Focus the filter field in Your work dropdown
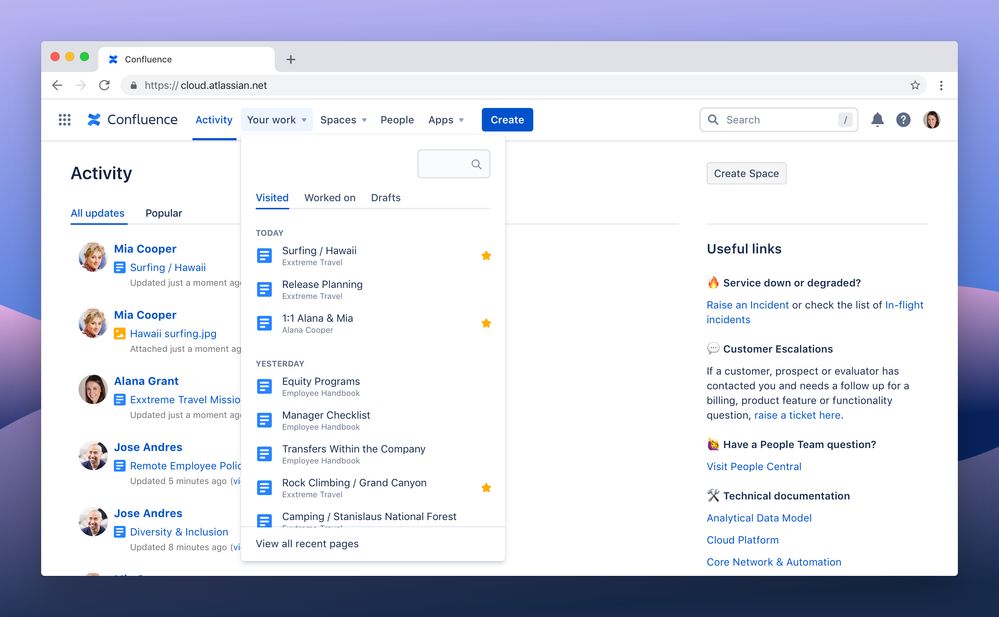The image size is (999, 617). pyautogui.click(x=454, y=164)
